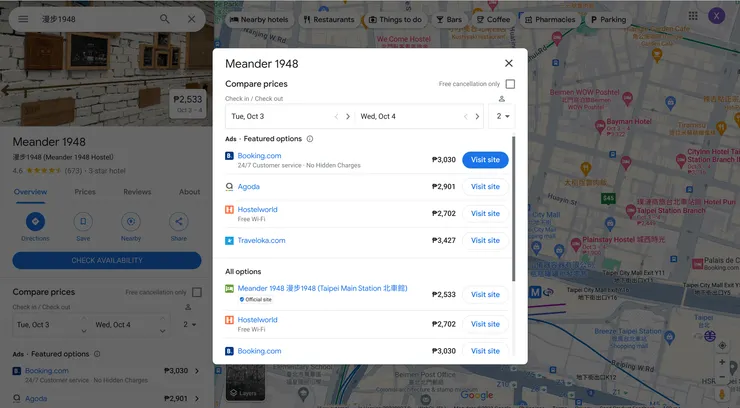Visit site for the featured Booking.com offer
The image size is (740, 408).
(485, 160)
